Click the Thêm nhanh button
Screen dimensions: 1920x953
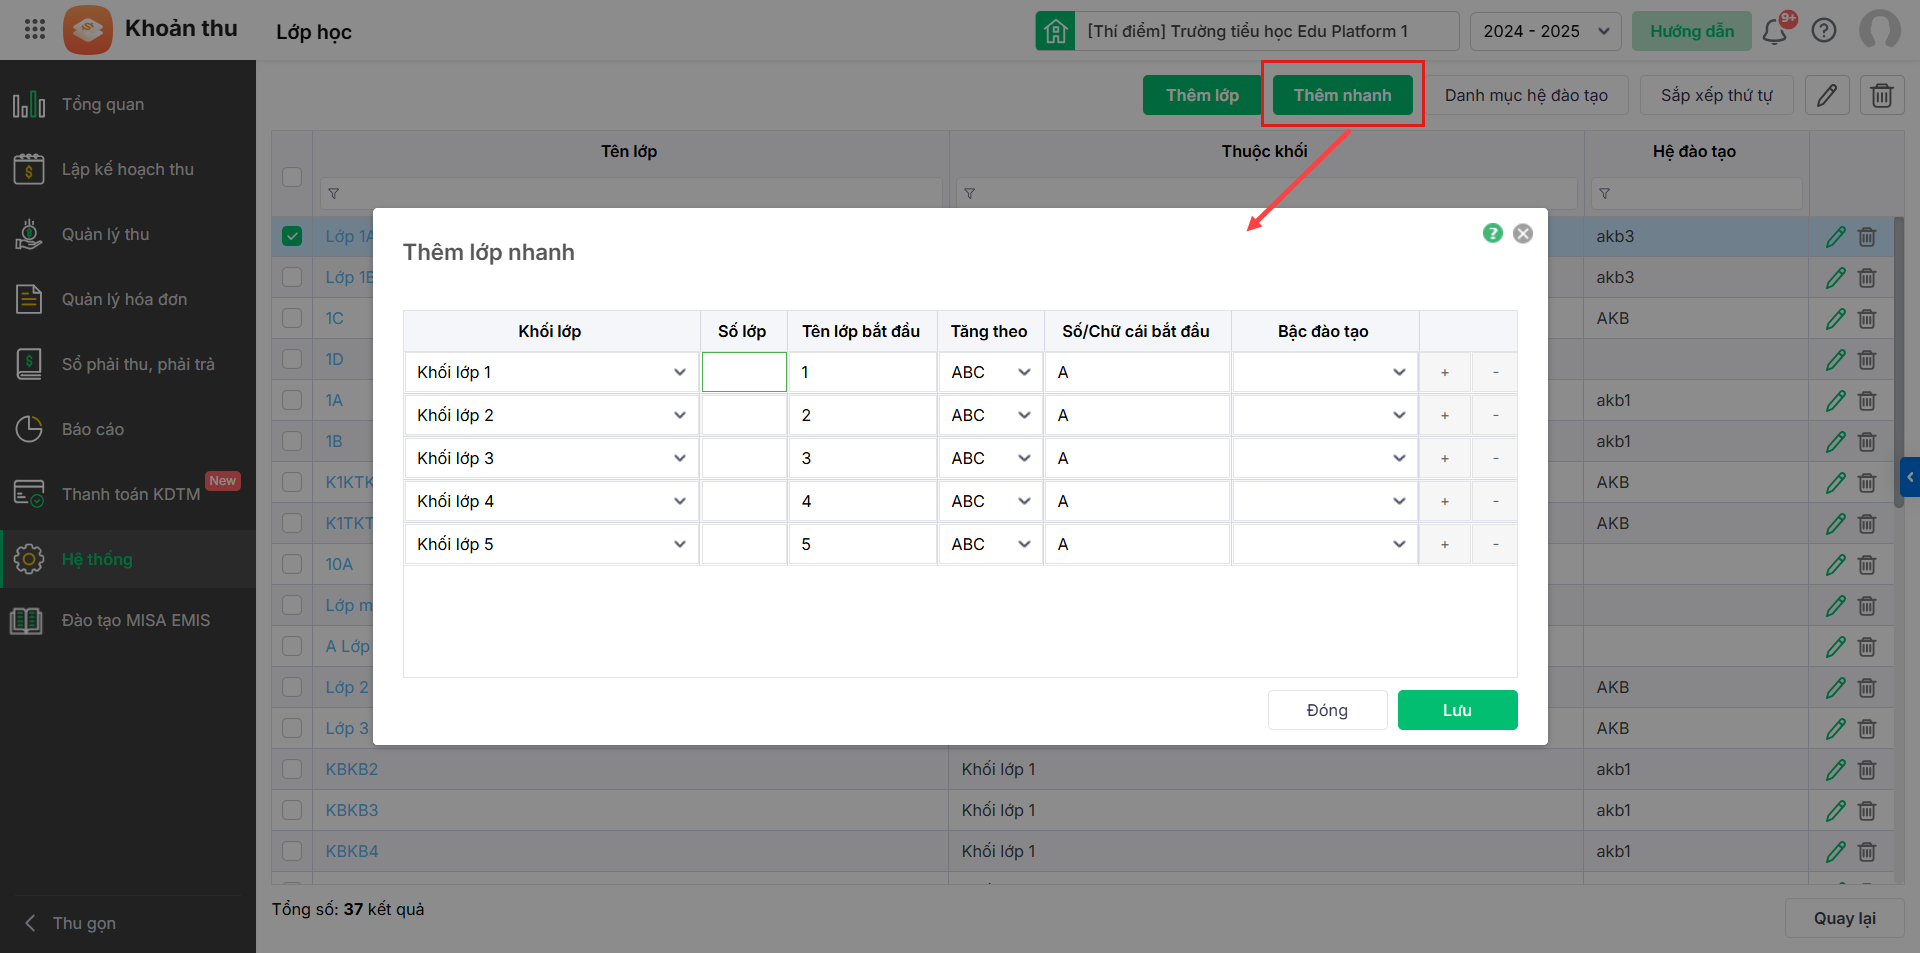click(1342, 95)
